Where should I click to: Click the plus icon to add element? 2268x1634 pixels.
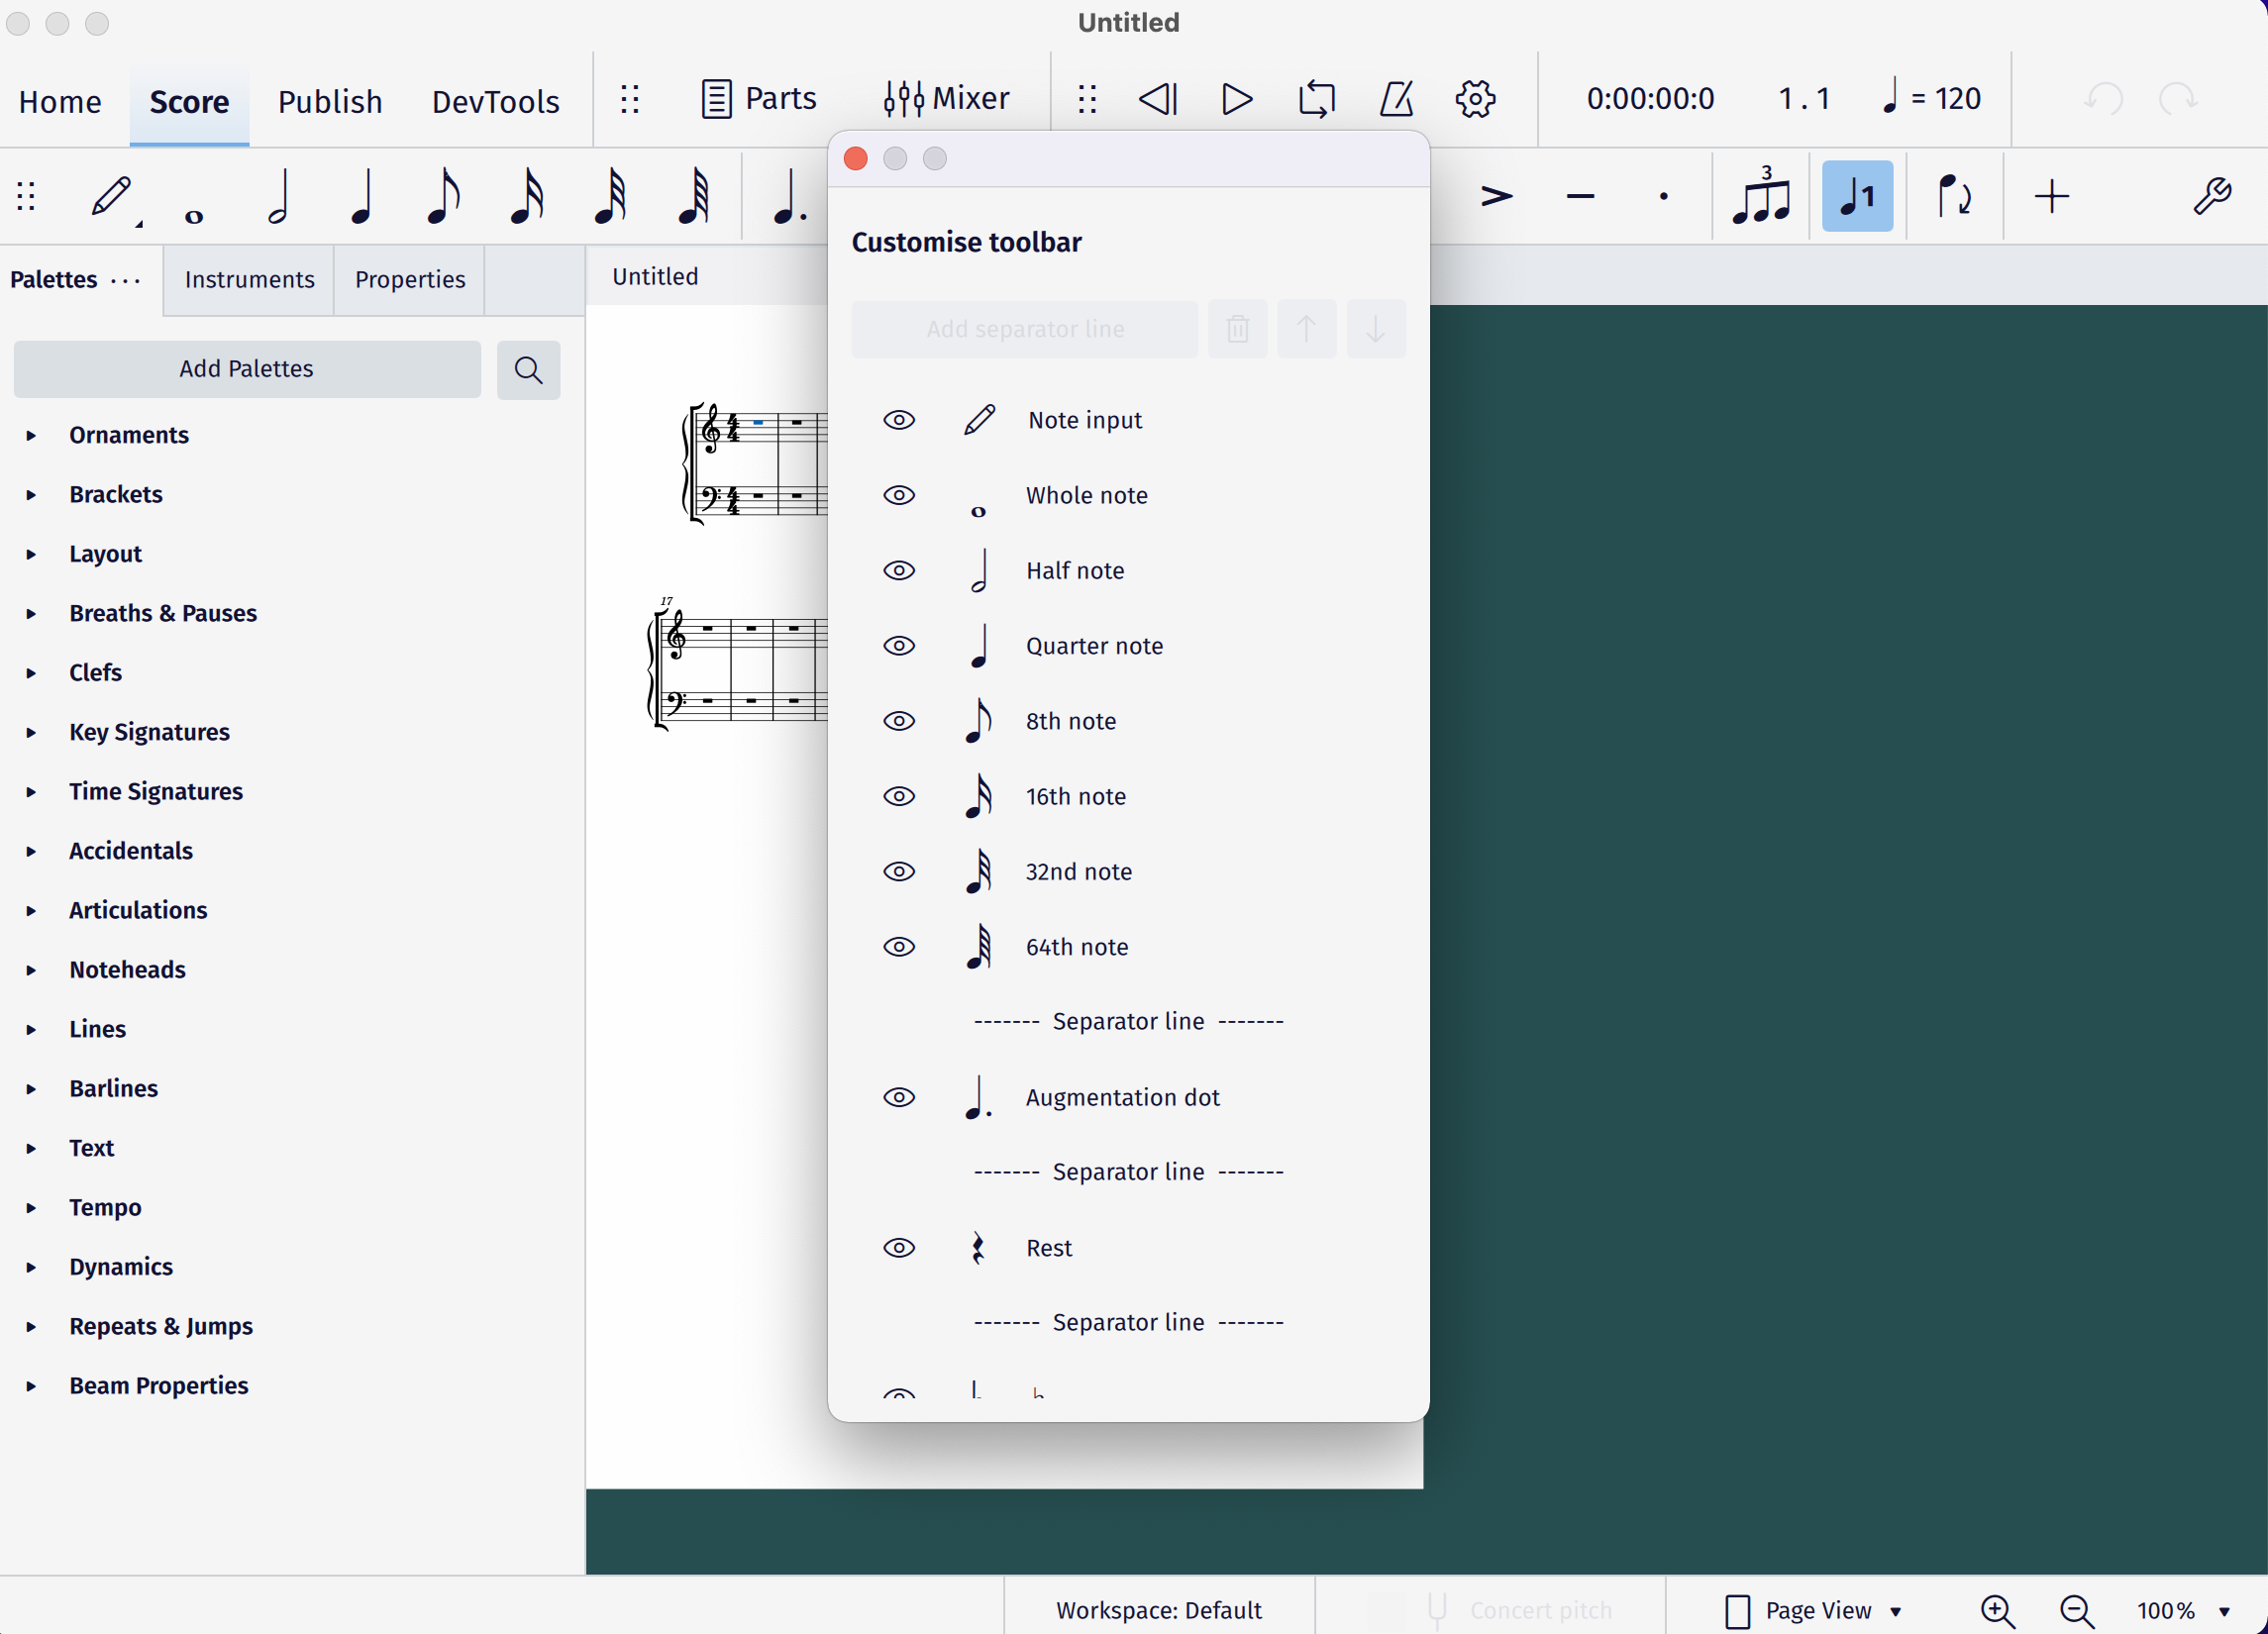pyautogui.click(x=2050, y=196)
